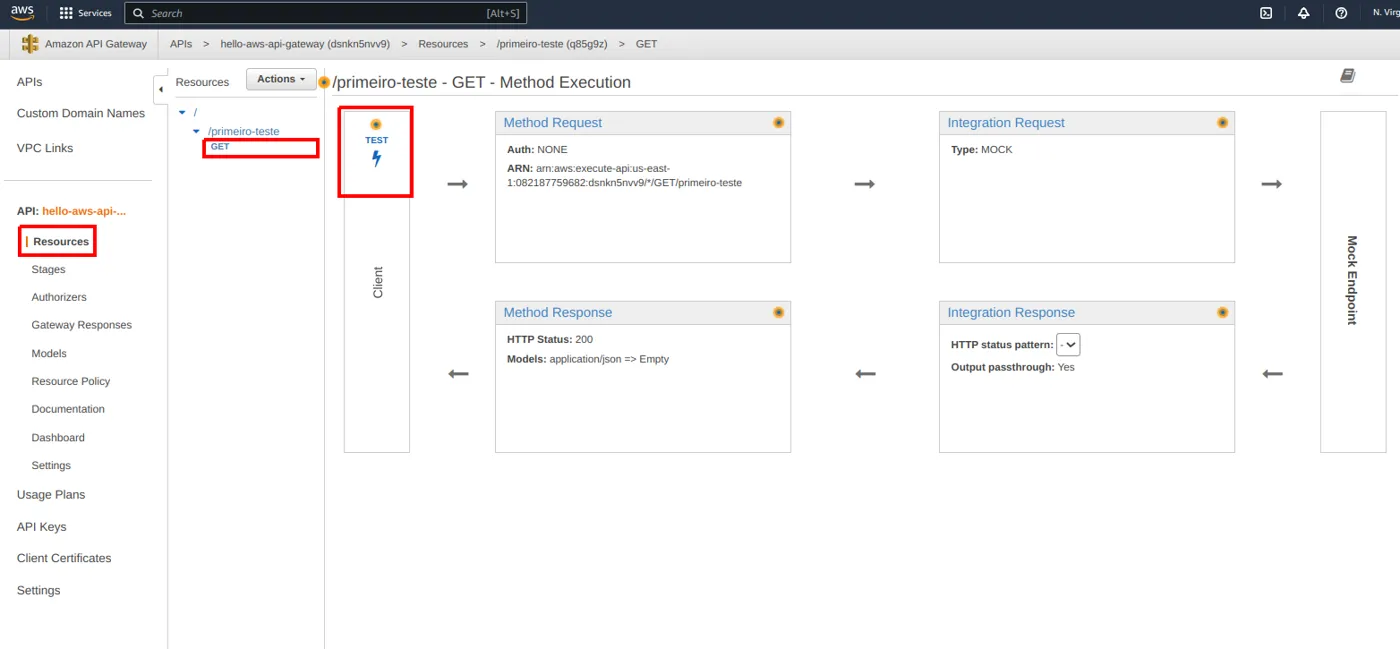Image resolution: width=1400 pixels, height=649 pixels.
Task: Click the info dot above TEST
Action: (376, 125)
